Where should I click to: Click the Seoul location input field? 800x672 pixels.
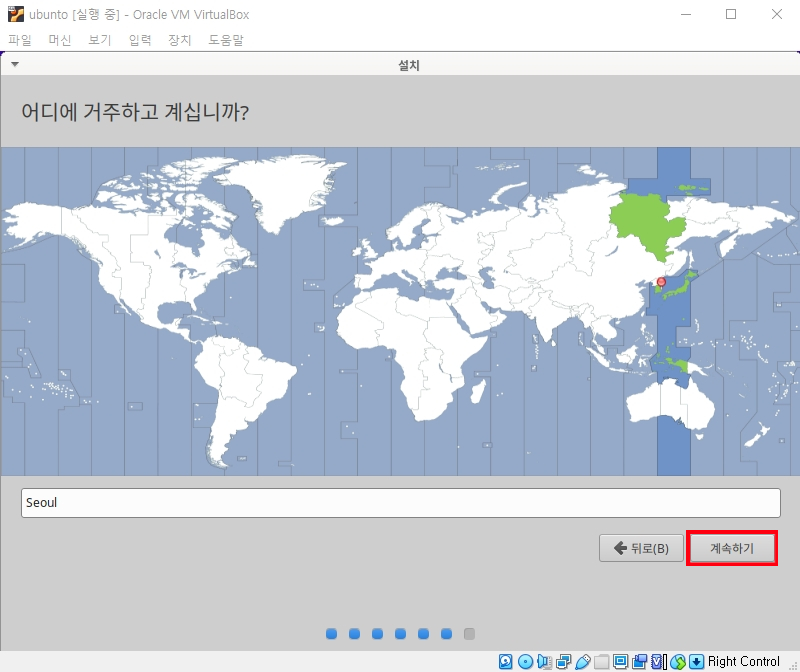click(401, 503)
